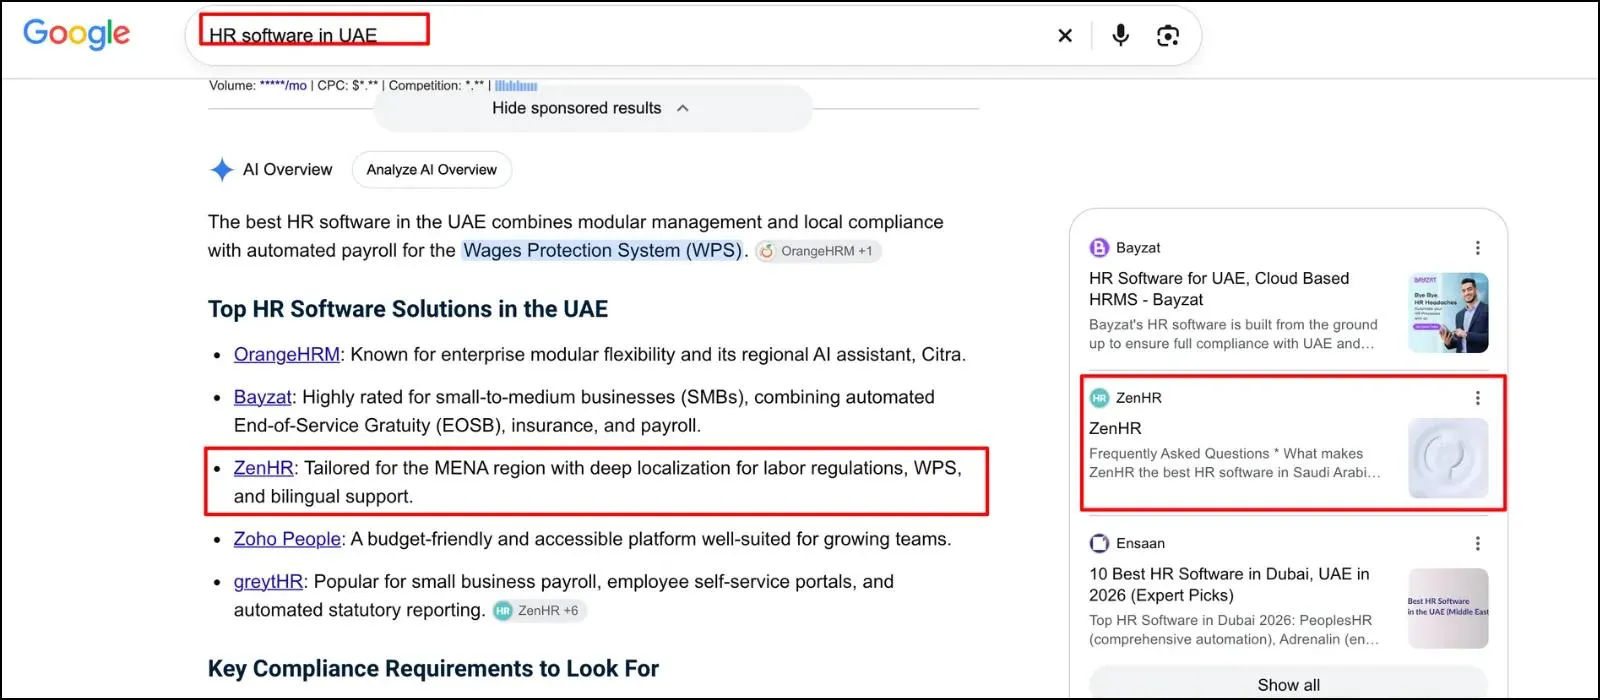Click the Ensaan favicon in source card
Viewport: 1600px width, 700px height.
coord(1099,544)
